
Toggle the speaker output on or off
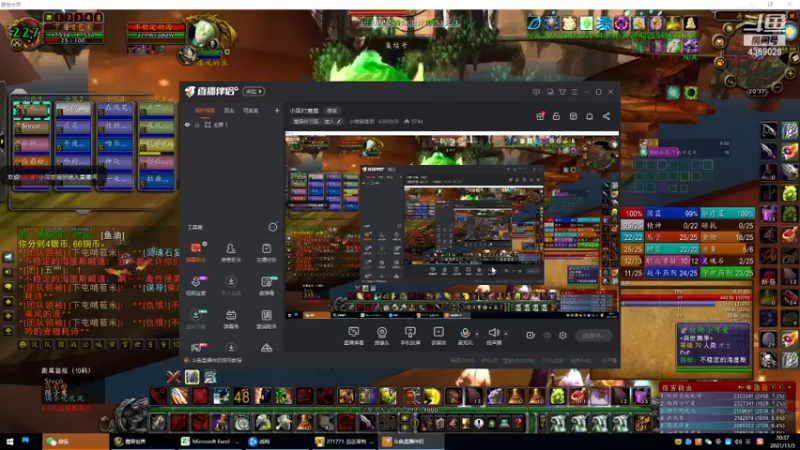coord(493,335)
